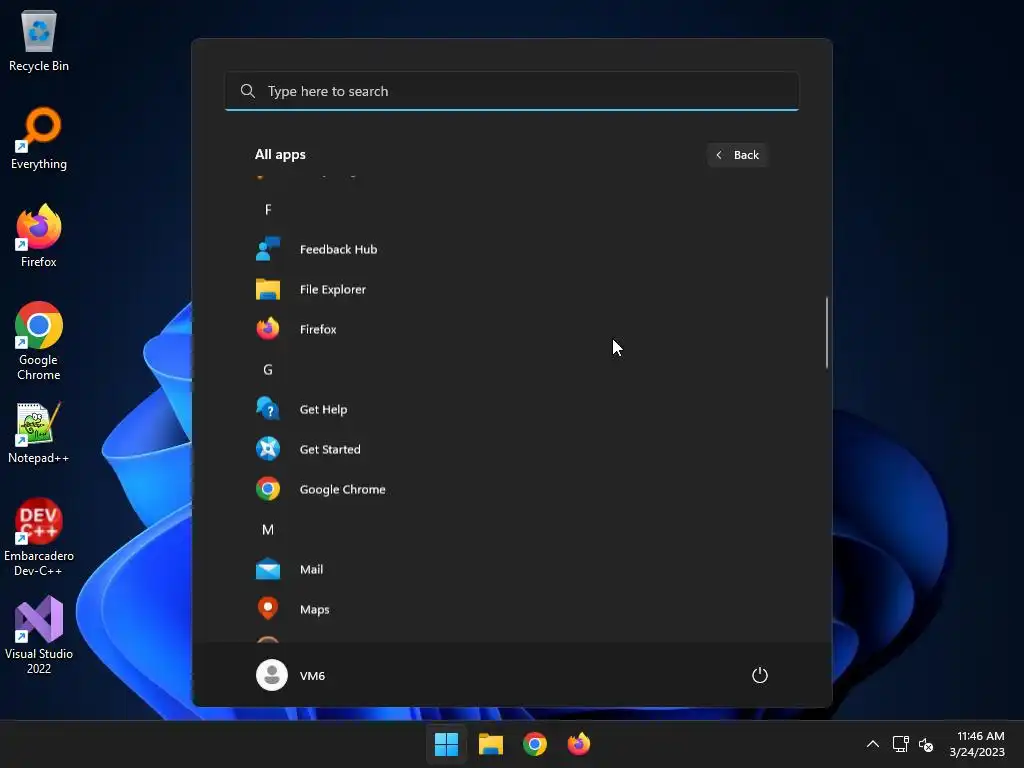Open the VM6 user account menu
Image resolution: width=1024 pixels, height=768 pixels.
[291, 675]
